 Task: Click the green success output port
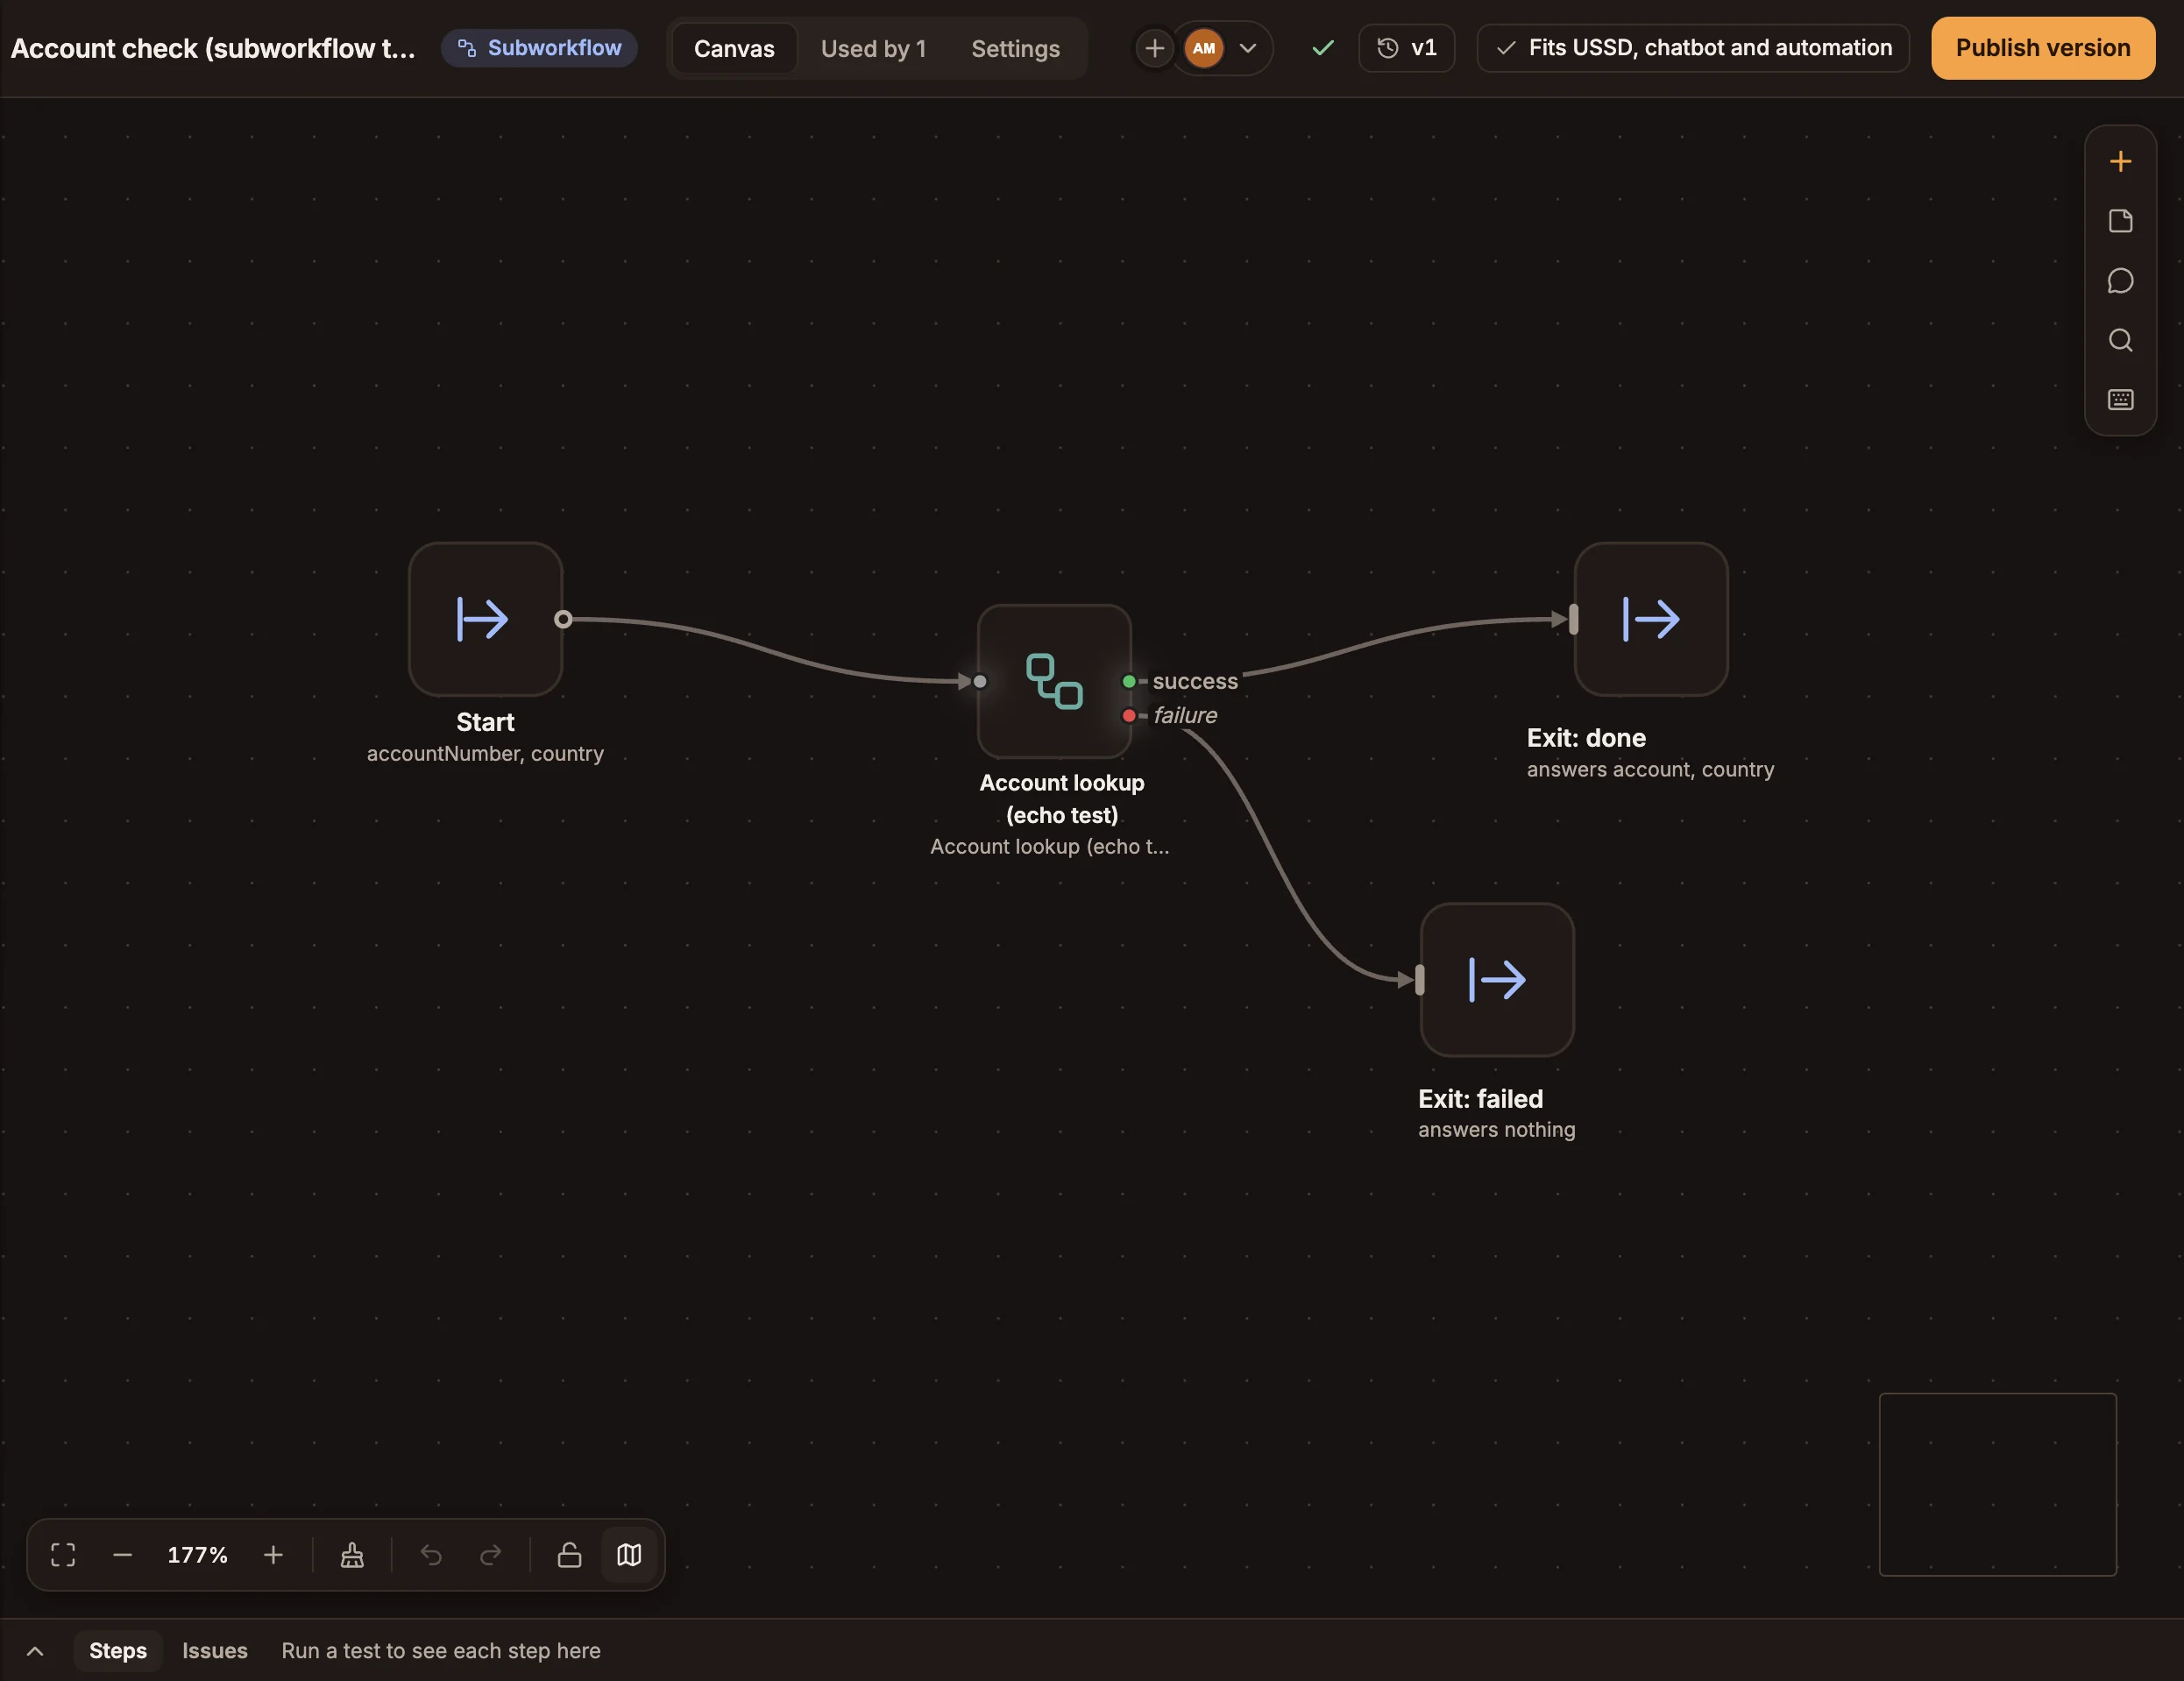[x=1129, y=682]
